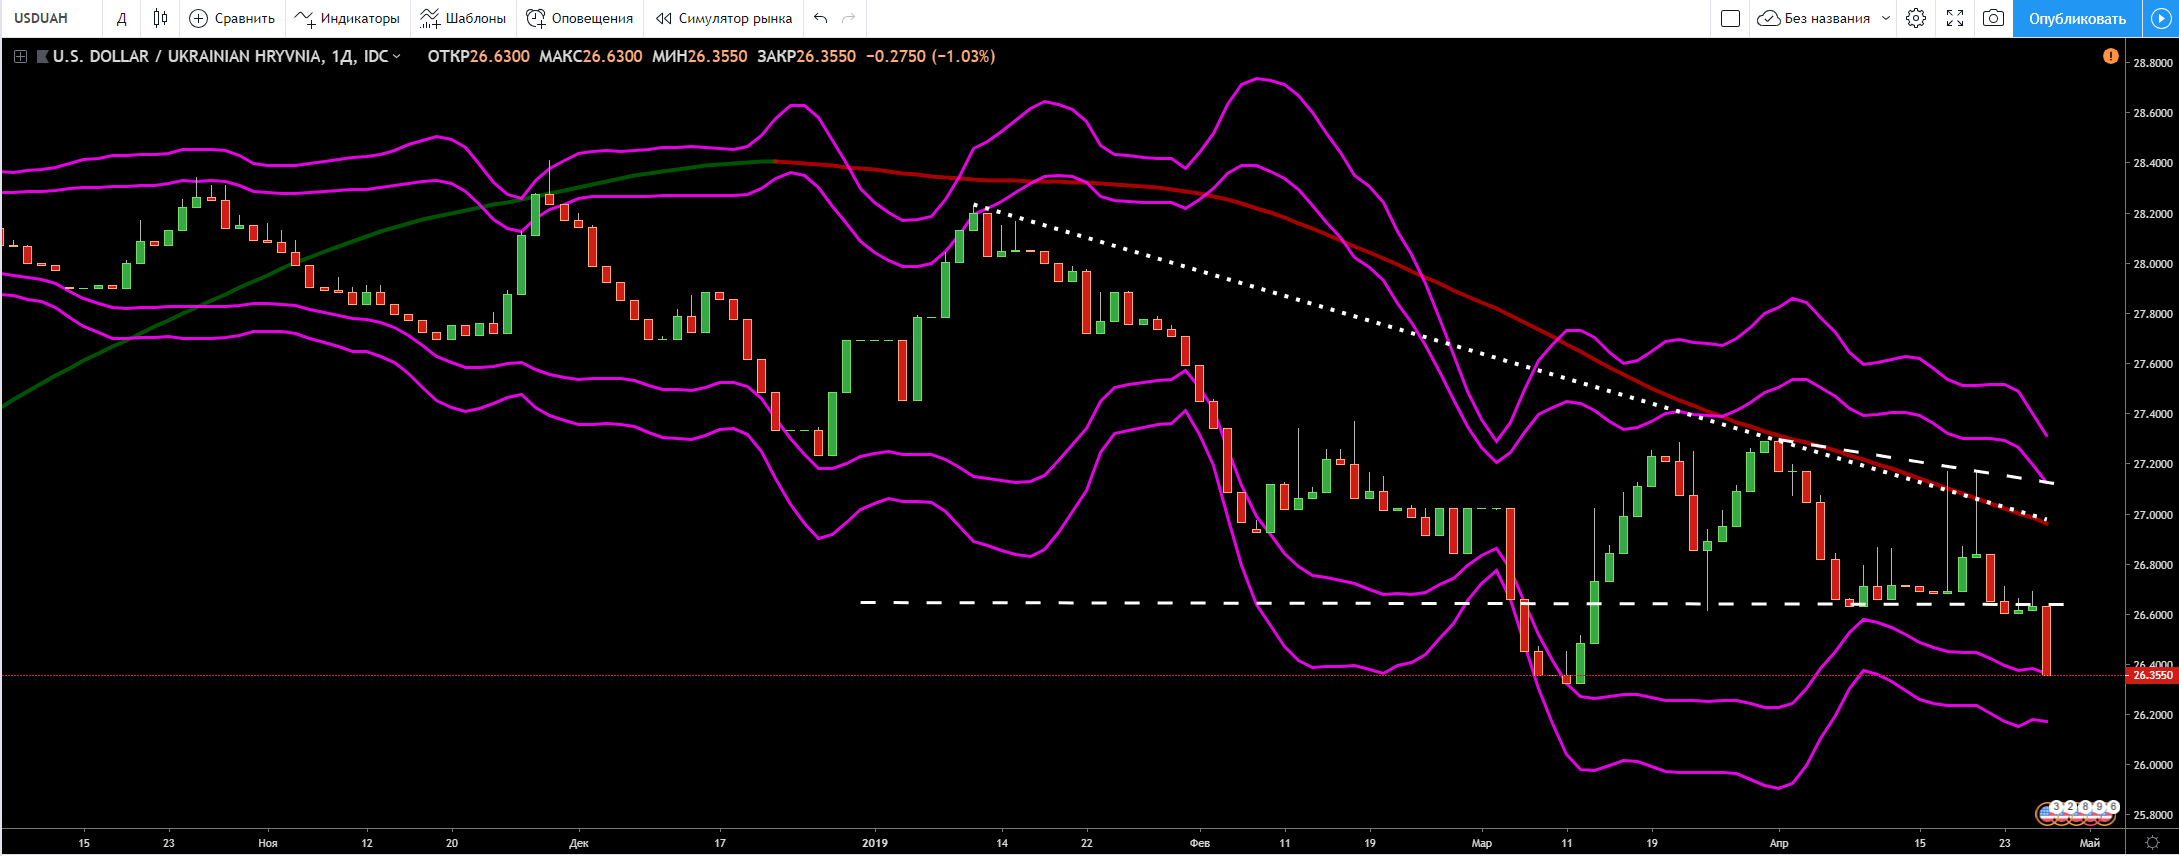Click the US economic event marker numbered 2
2179x856 pixels.
tap(2070, 807)
